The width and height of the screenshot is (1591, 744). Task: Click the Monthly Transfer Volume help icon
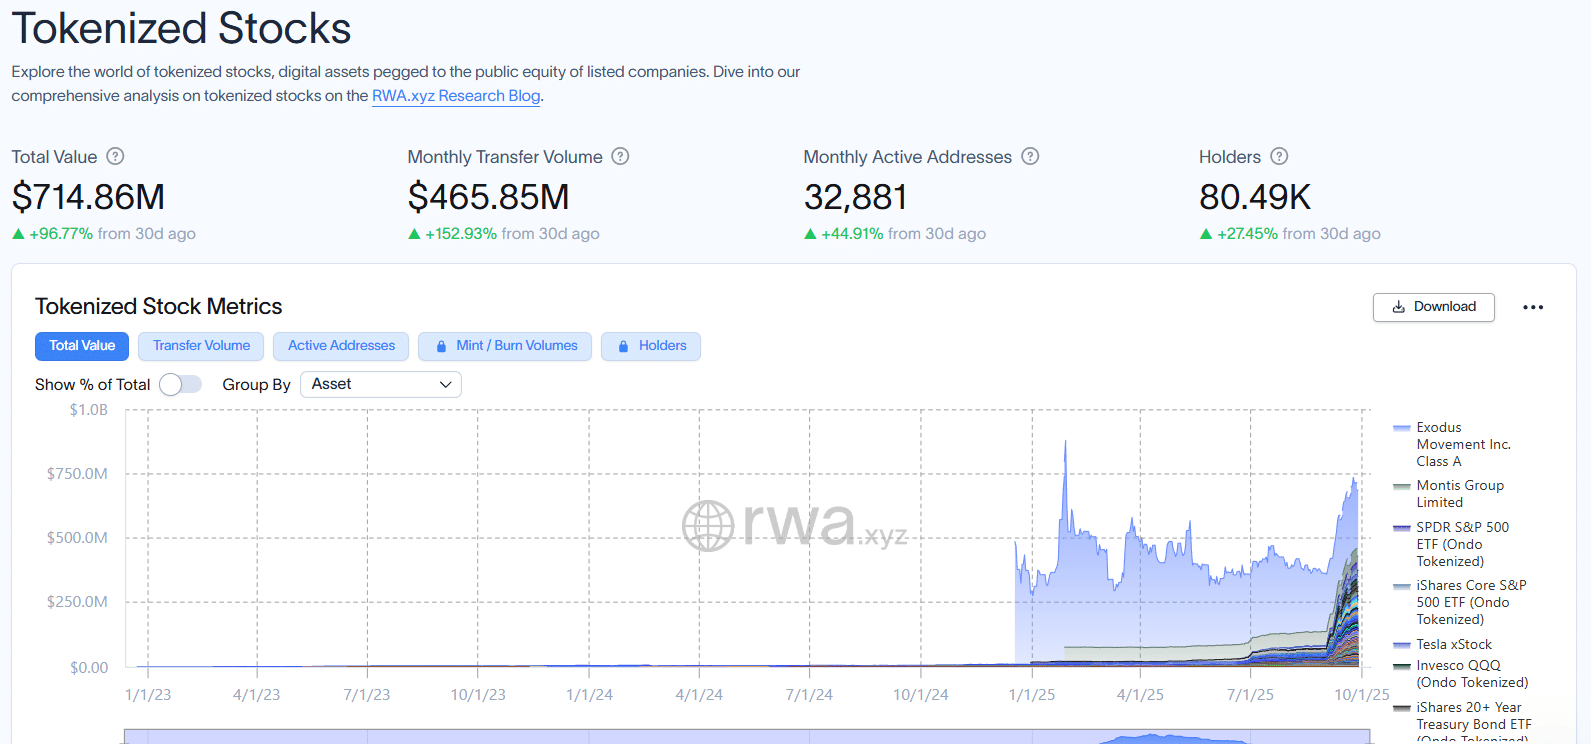tap(620, 156)
